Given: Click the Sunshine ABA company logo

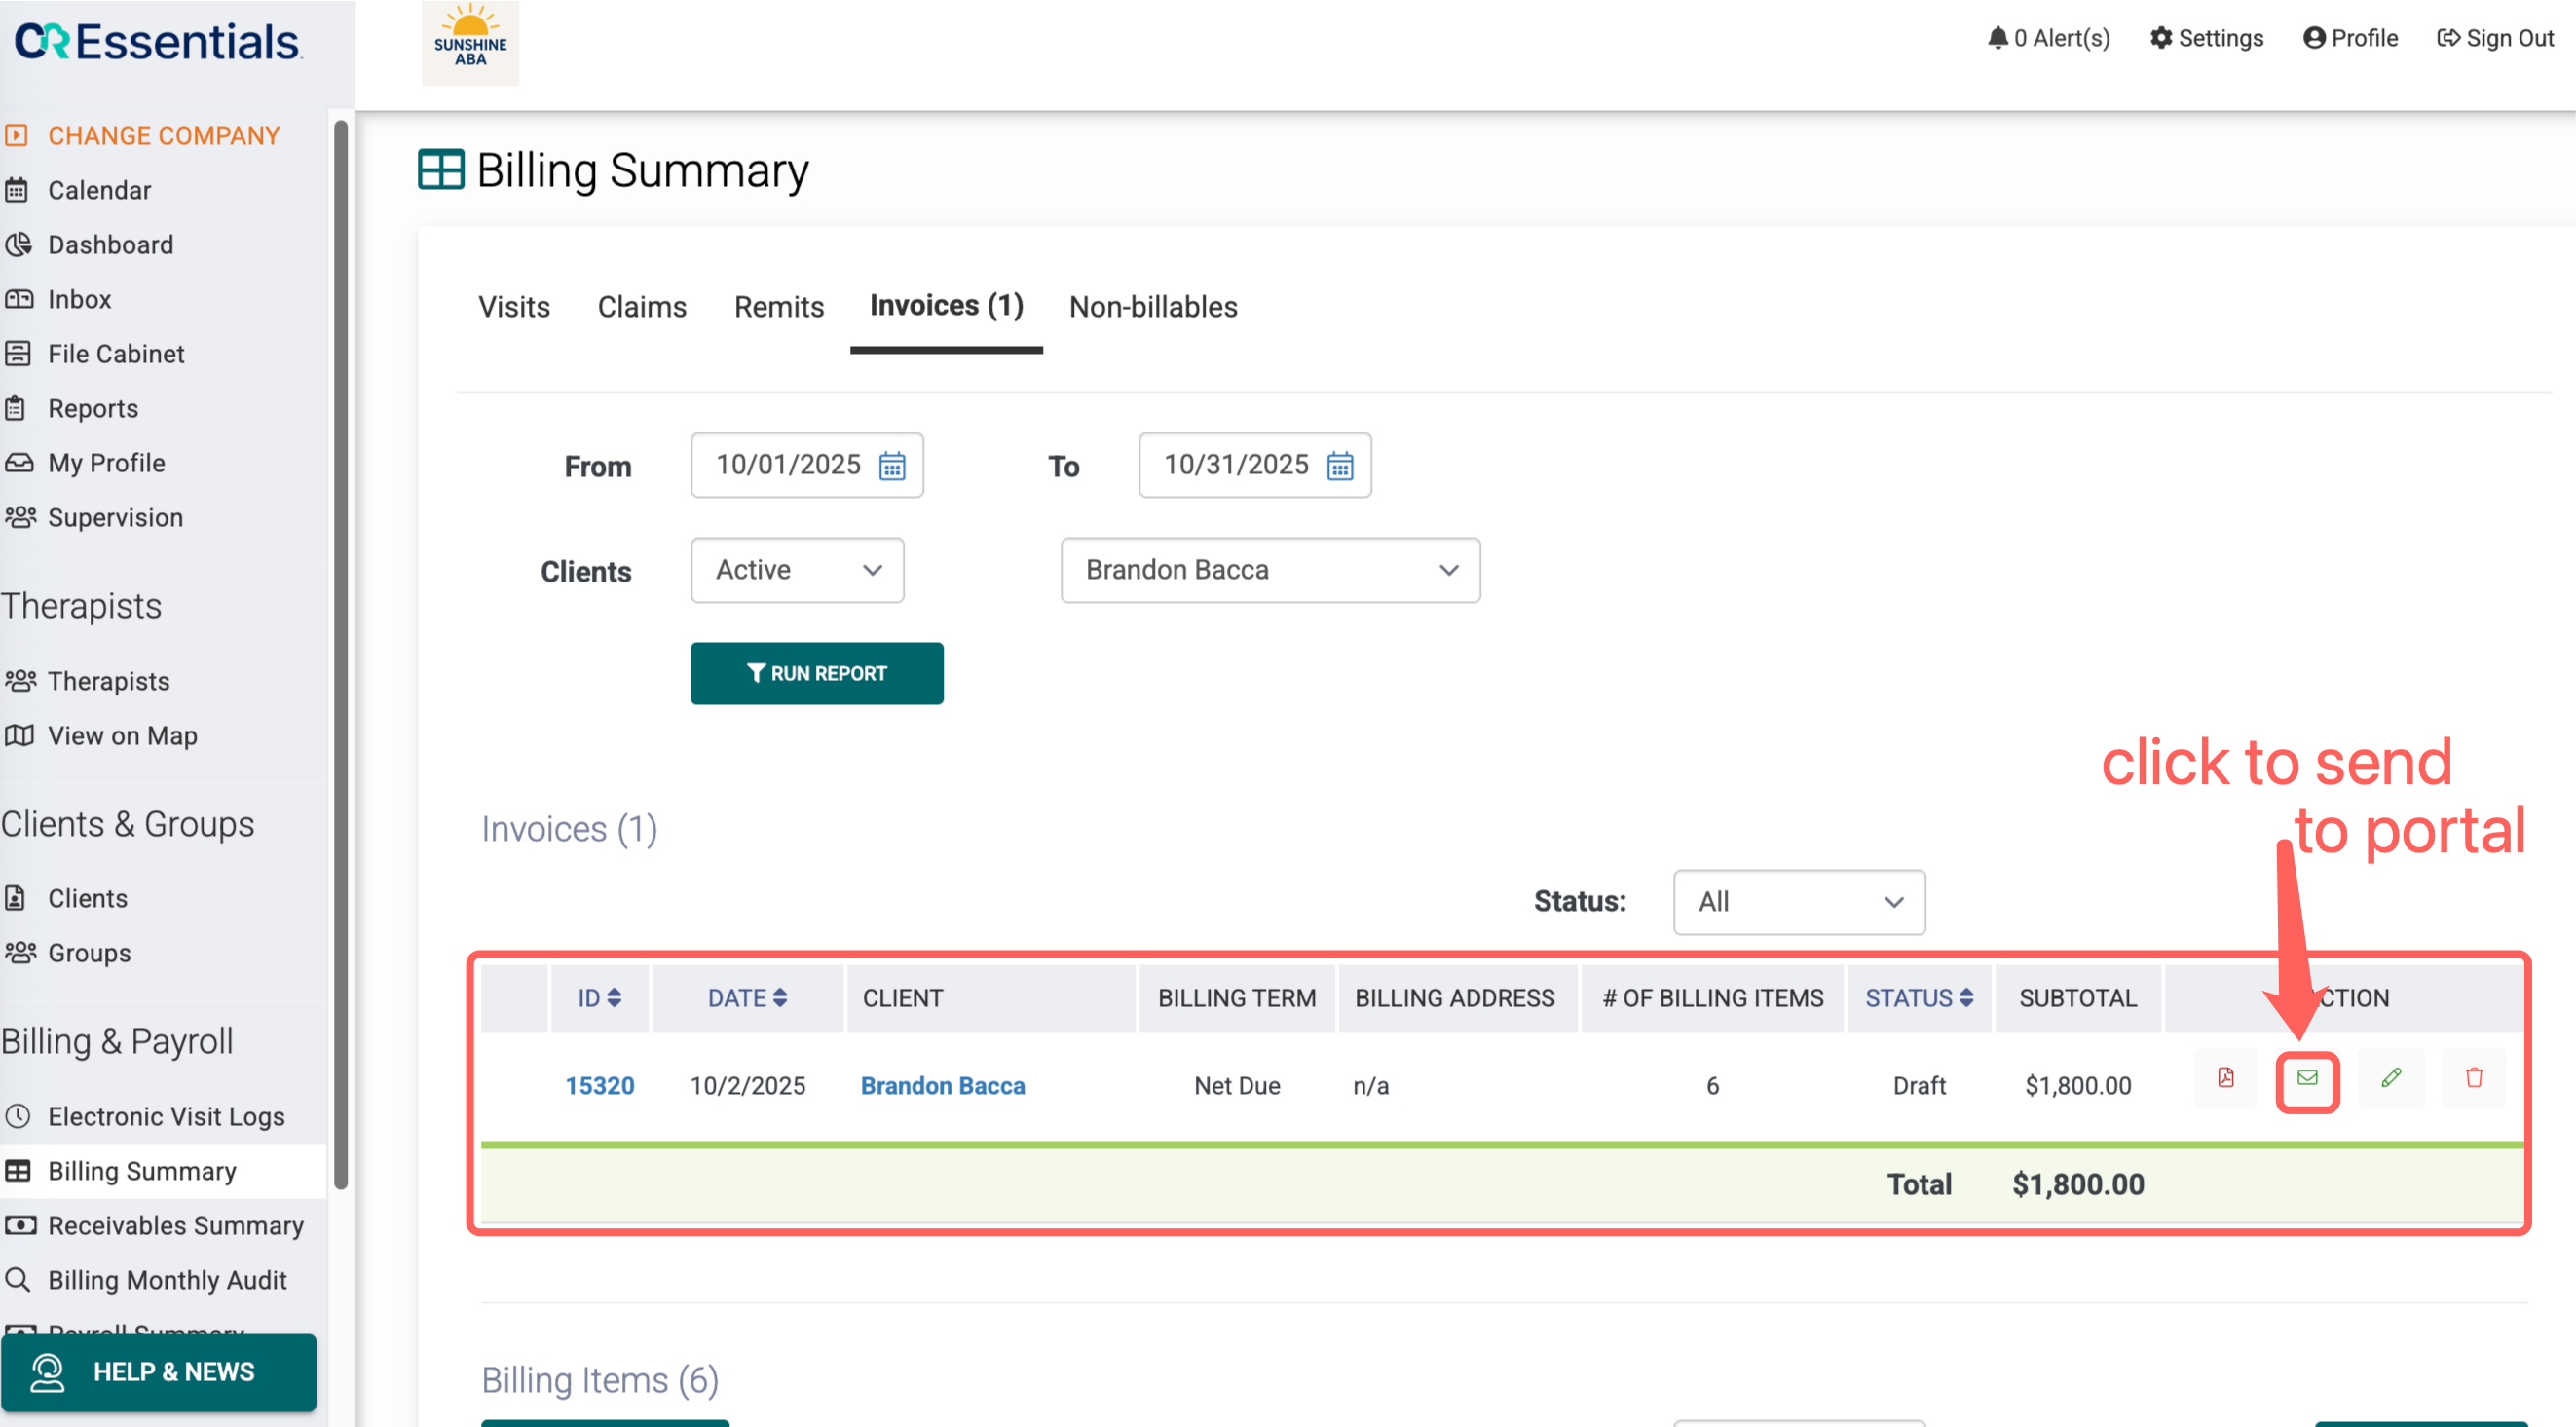Looking at the screenshot, I should (x=470, y=44).
